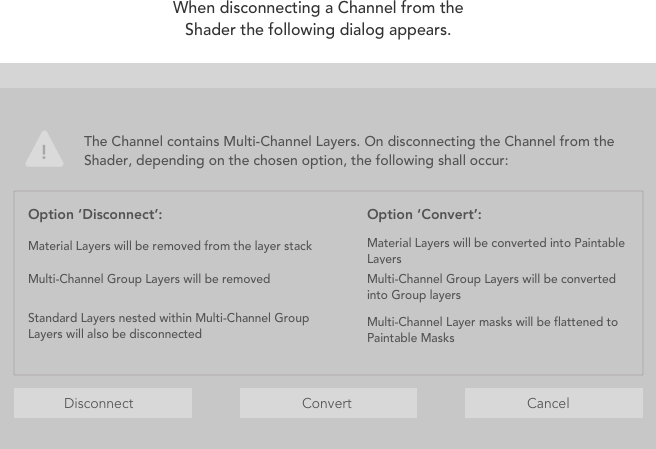The image size is (656, 449).
Task: Click "Standard Layers nested within Multi-Channel Group" line
Action: click(x=168, y=318)
